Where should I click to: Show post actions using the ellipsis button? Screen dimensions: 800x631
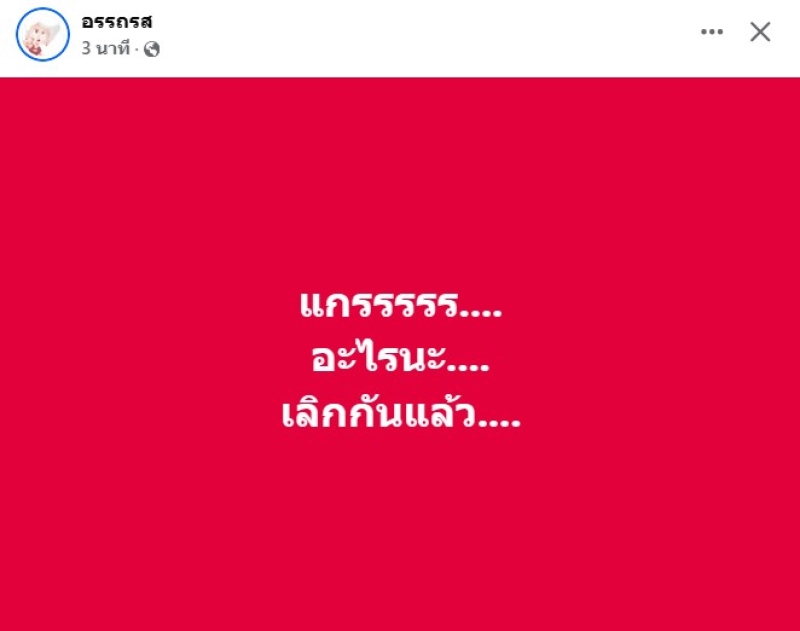[712, 32]
